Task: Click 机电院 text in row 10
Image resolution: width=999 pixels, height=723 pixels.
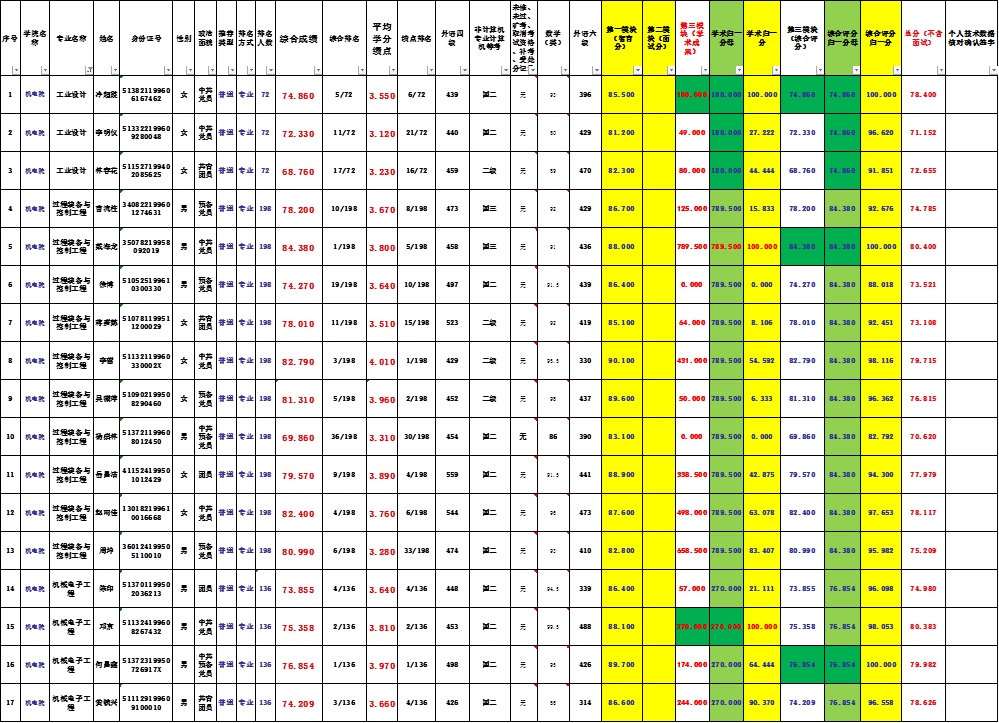Action: point(34,437)
